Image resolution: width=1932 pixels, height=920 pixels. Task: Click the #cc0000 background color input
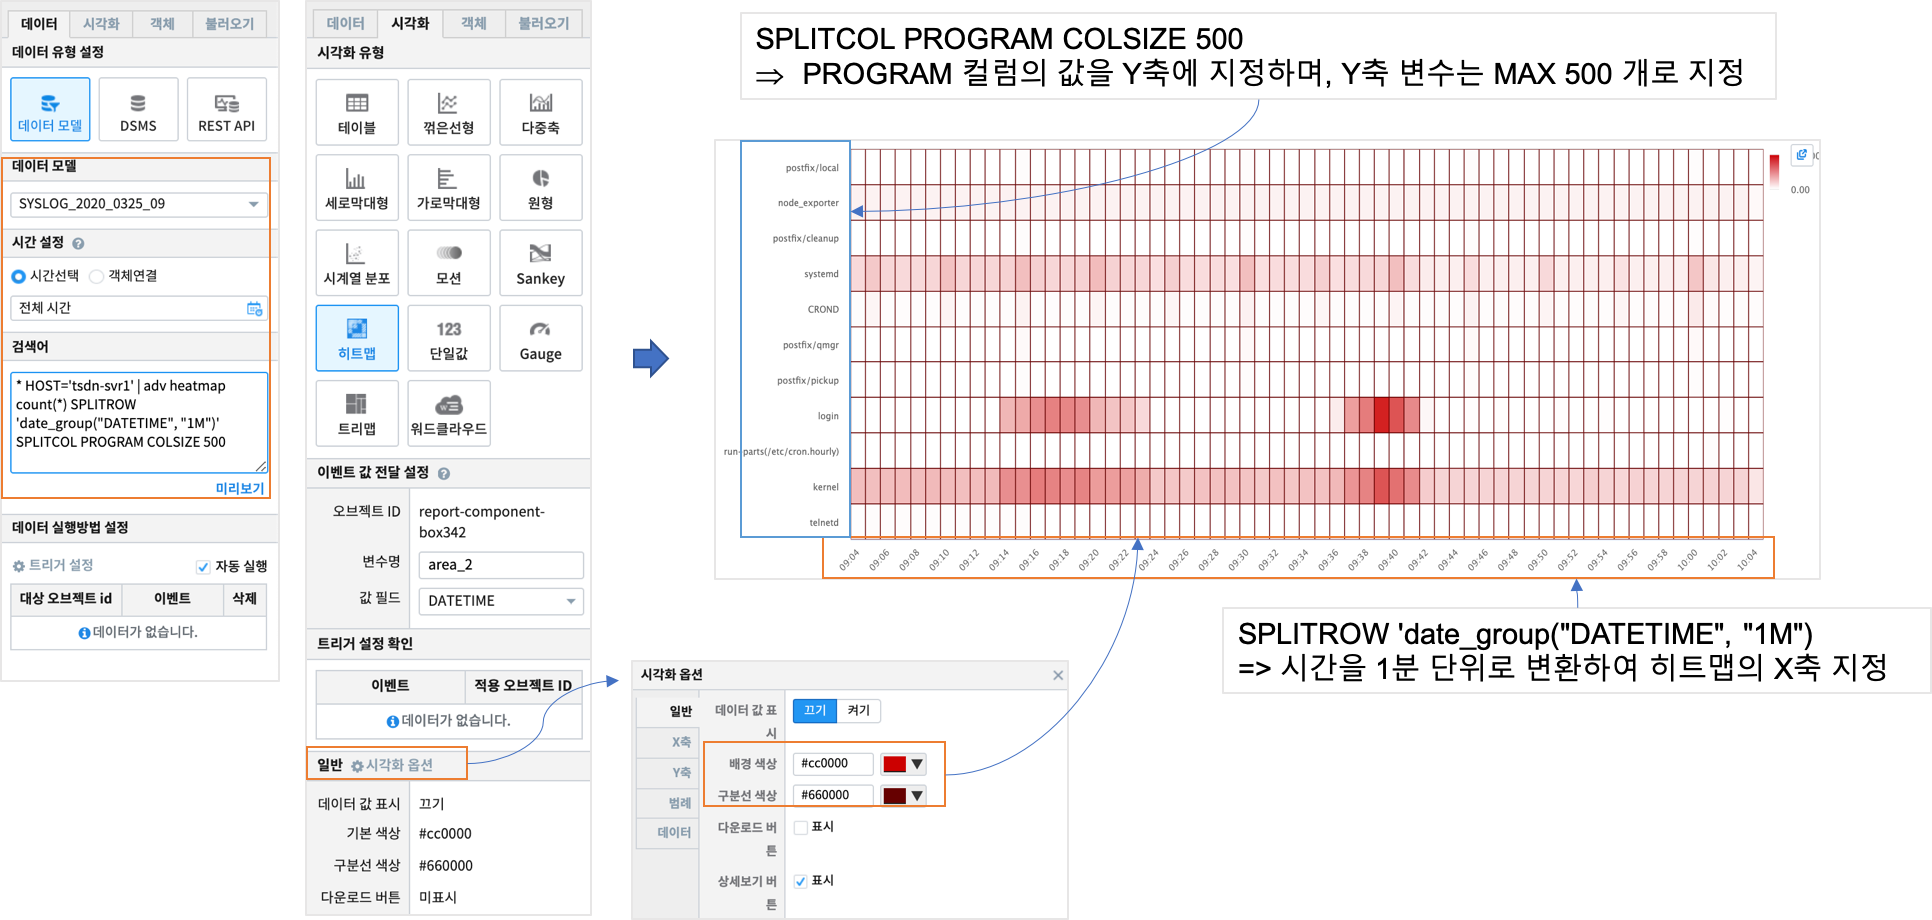tap(833, 763)
